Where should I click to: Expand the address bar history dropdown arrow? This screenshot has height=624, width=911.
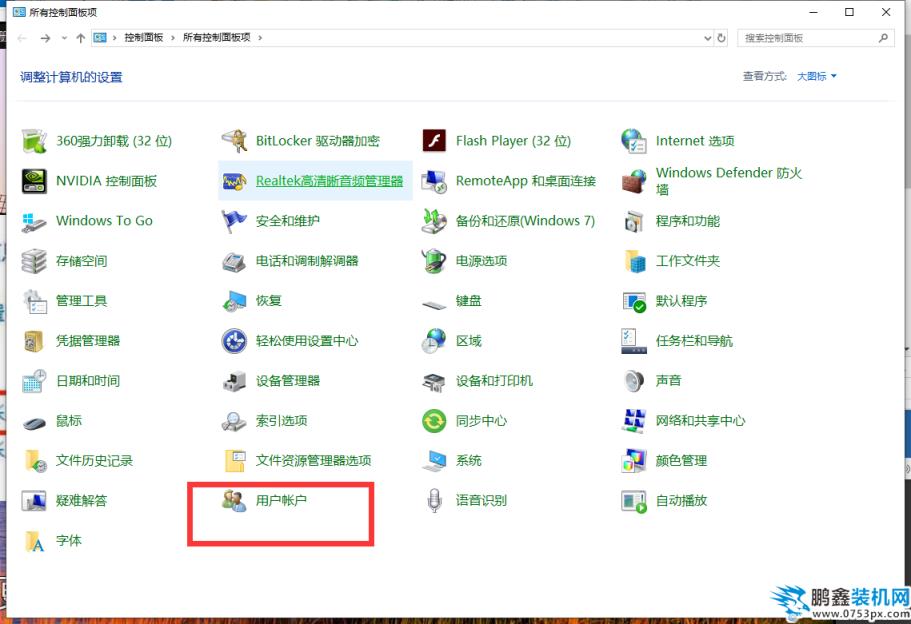708,38
